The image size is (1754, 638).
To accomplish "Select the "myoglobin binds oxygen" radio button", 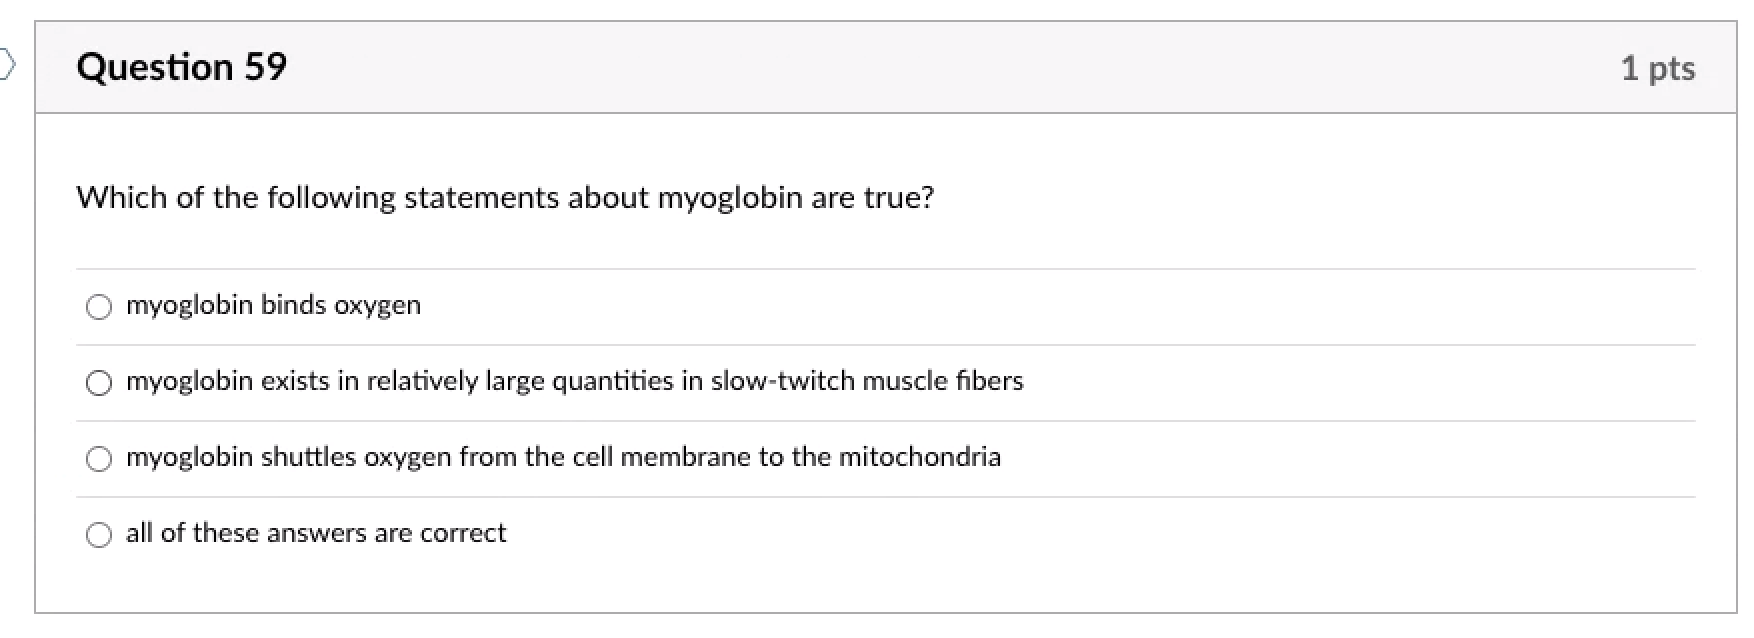I will (x=99, y=306).
